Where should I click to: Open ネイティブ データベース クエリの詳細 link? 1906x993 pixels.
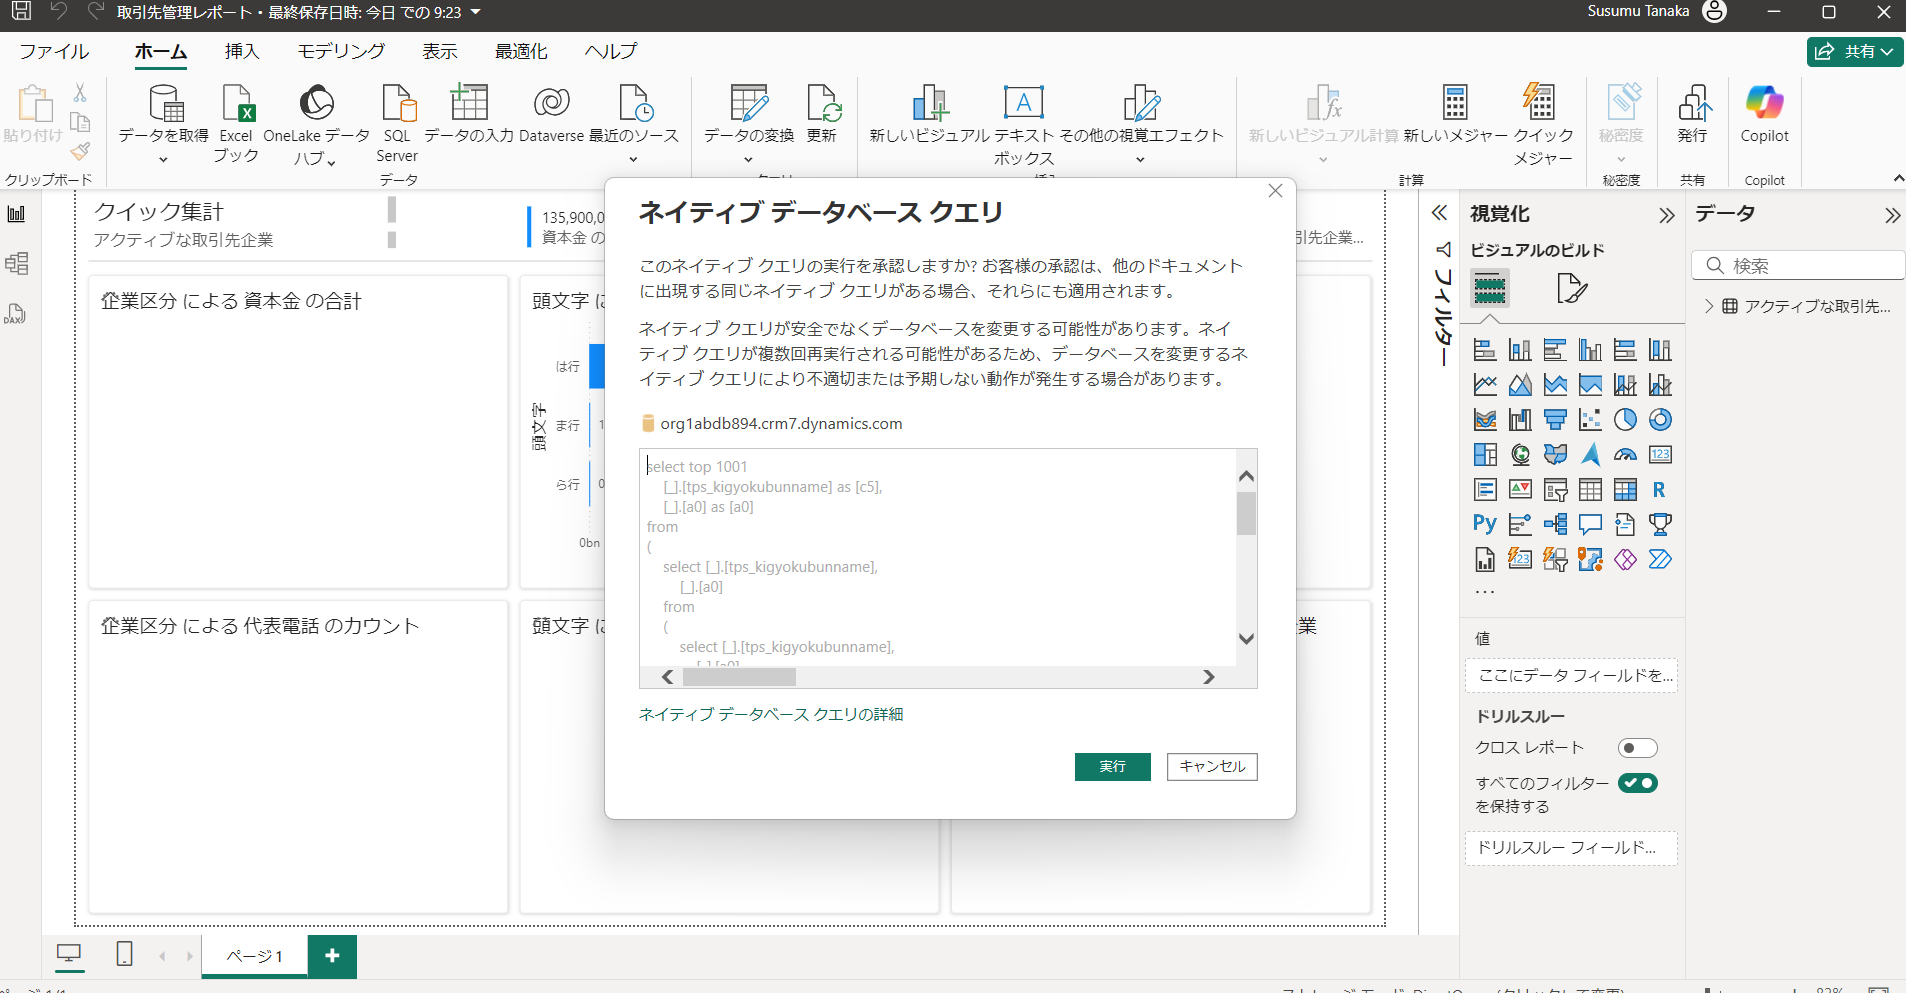tap(771, 714)
